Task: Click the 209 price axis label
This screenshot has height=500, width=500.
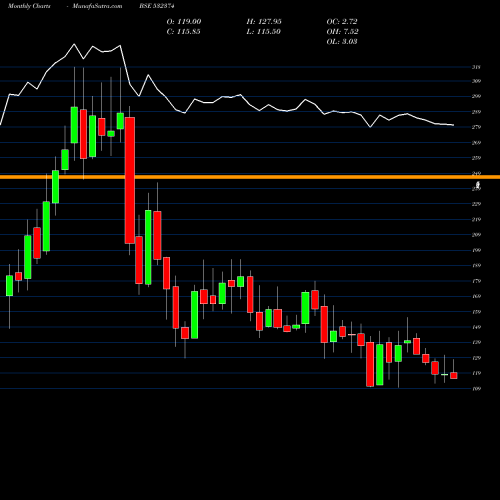Action: (x=476, y=235)
